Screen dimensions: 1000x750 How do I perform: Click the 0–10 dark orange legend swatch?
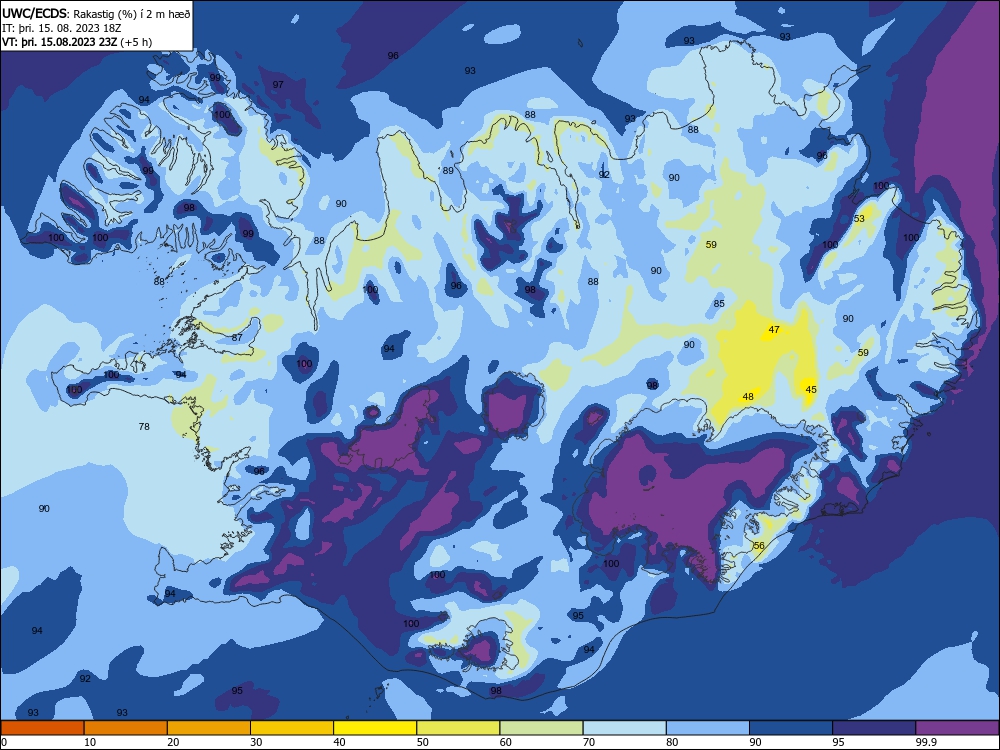pyautogui.click(x=42, y=728)
